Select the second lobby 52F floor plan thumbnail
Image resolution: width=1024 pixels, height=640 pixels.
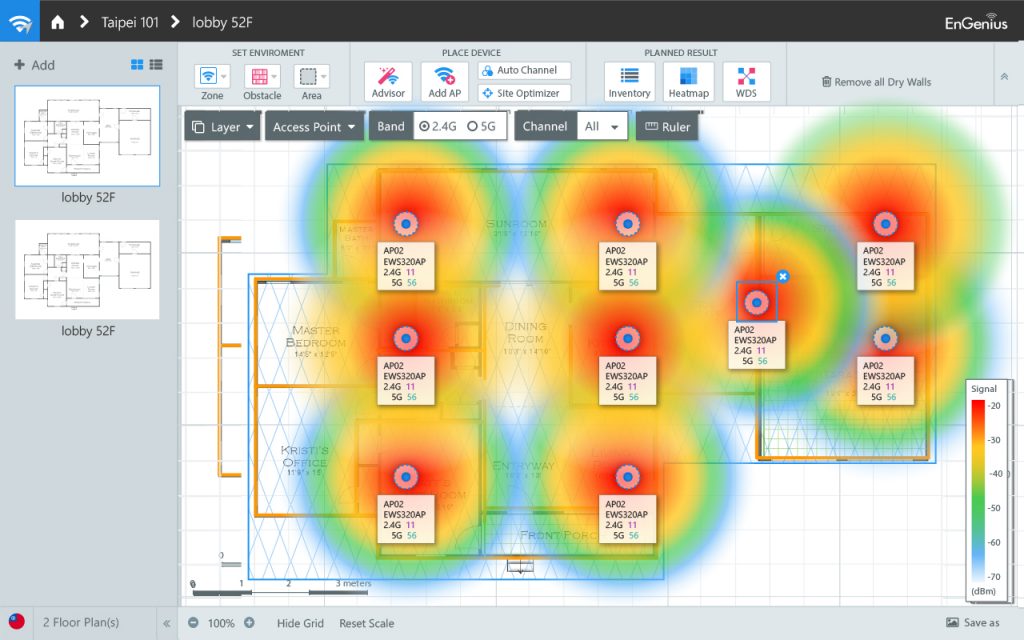[87, 270]
